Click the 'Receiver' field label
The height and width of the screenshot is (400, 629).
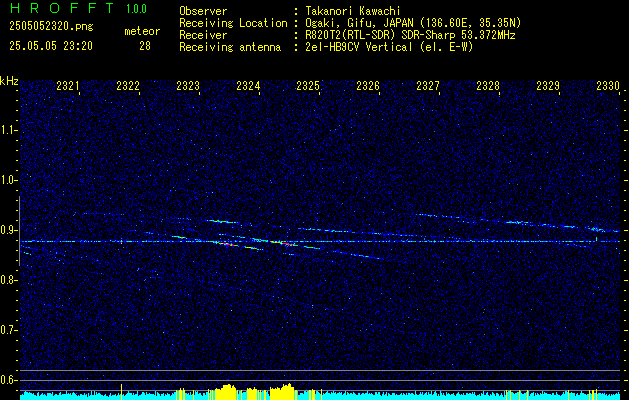click(203, 35)
